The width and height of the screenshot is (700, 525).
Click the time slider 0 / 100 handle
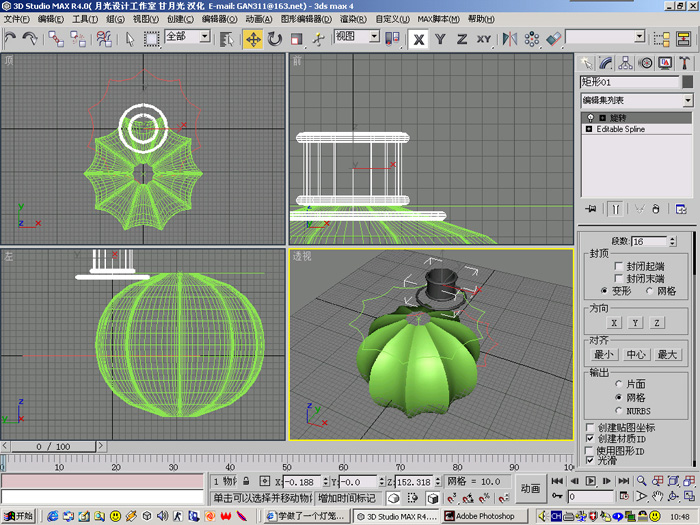point(53,446)
